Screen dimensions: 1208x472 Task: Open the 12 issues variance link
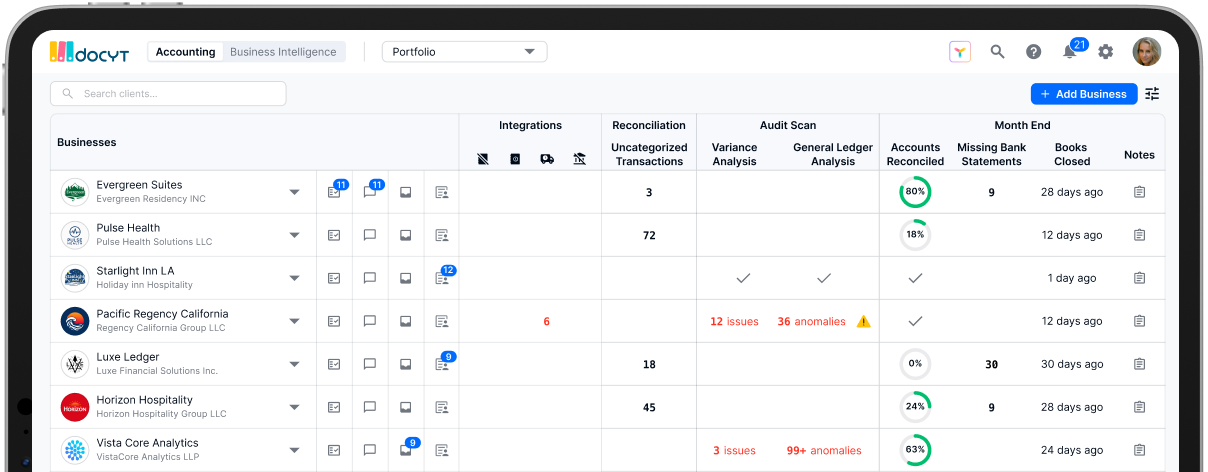click(734, 321)
